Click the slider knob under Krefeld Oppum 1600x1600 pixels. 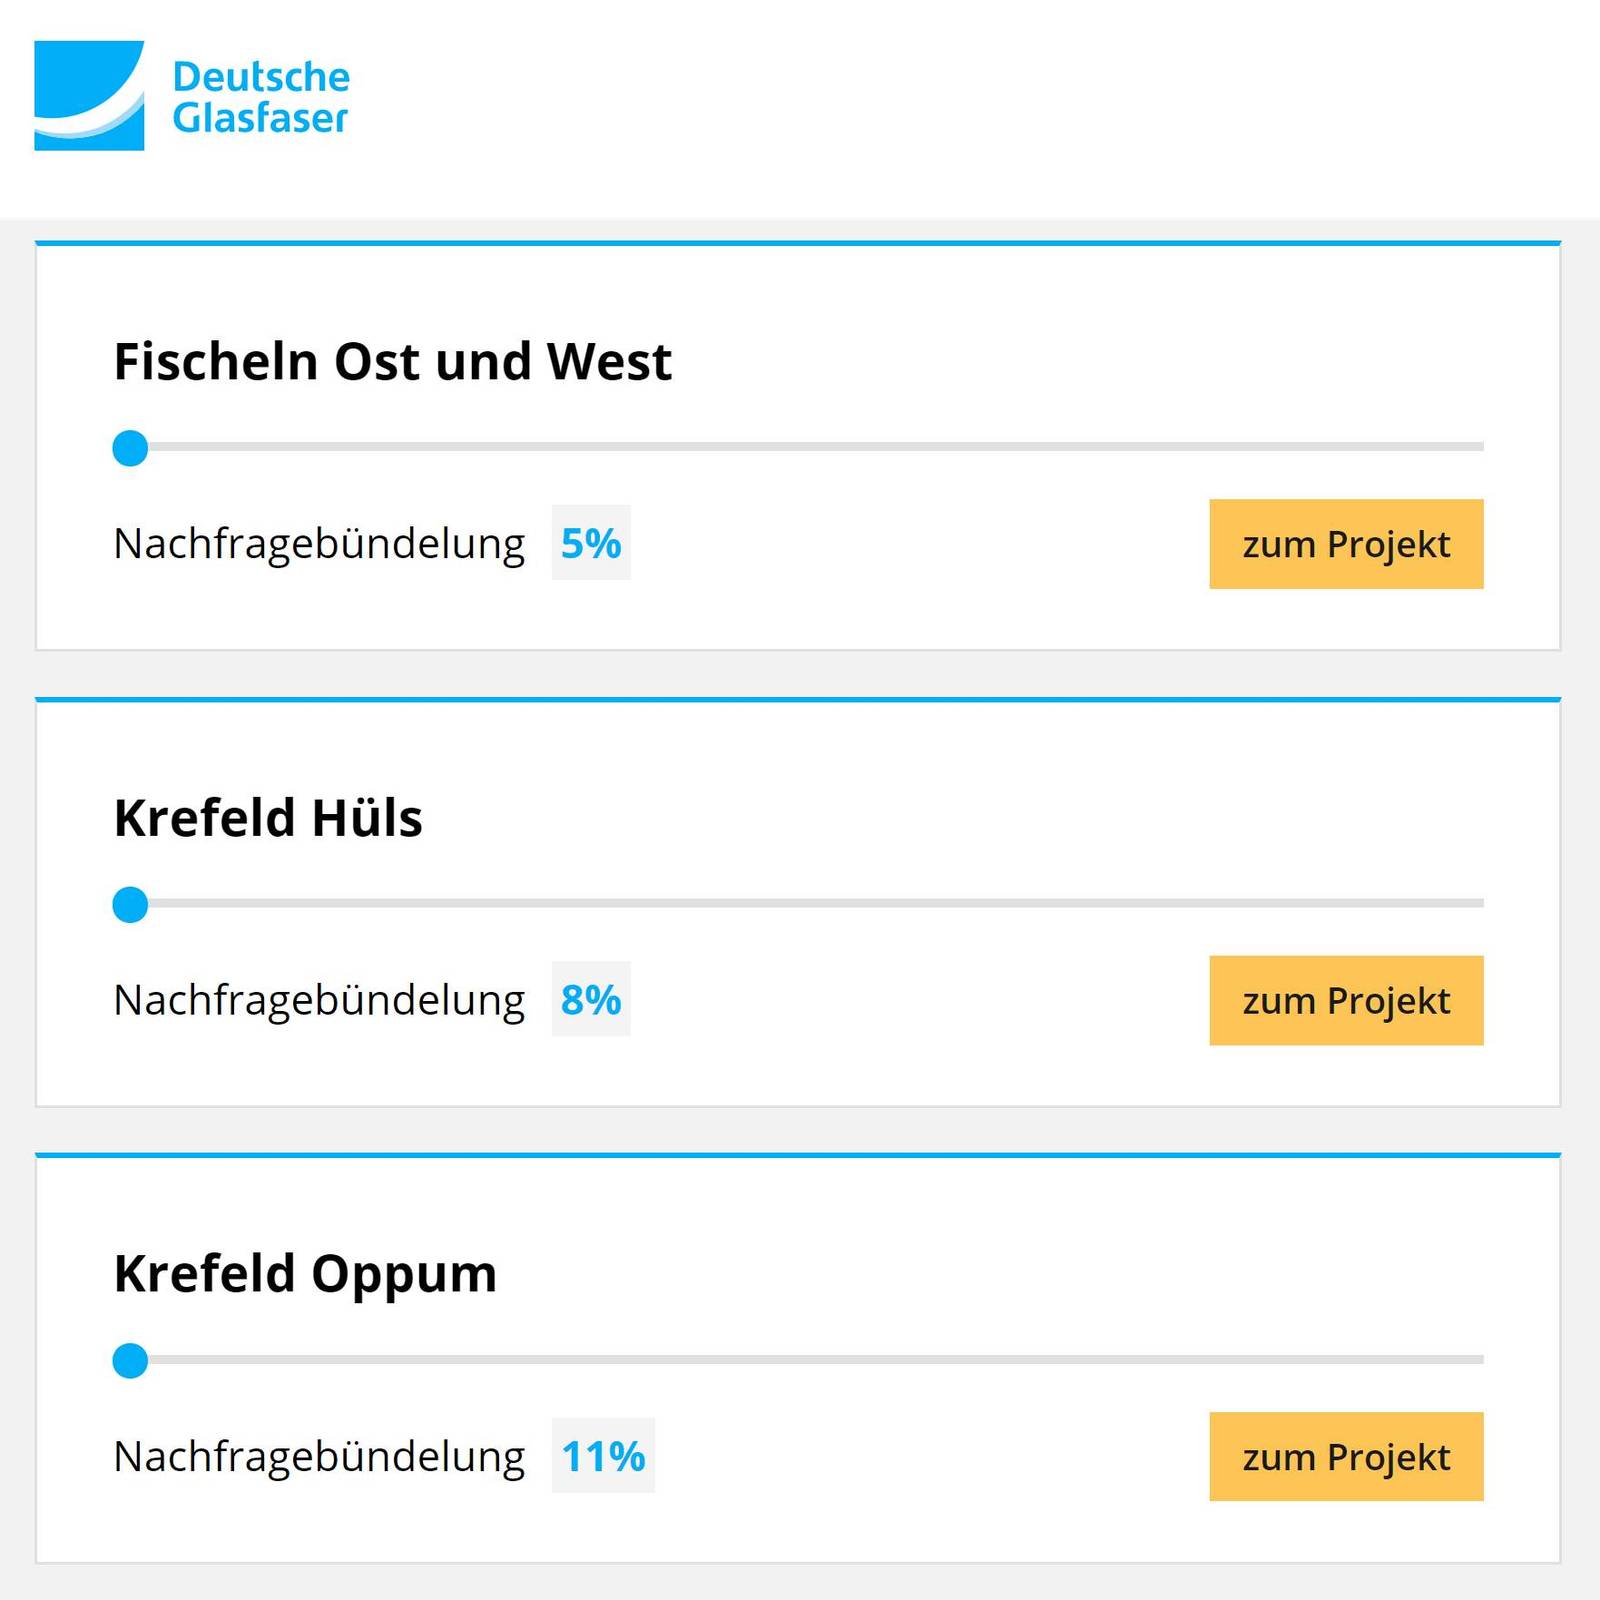[129, 1358]
